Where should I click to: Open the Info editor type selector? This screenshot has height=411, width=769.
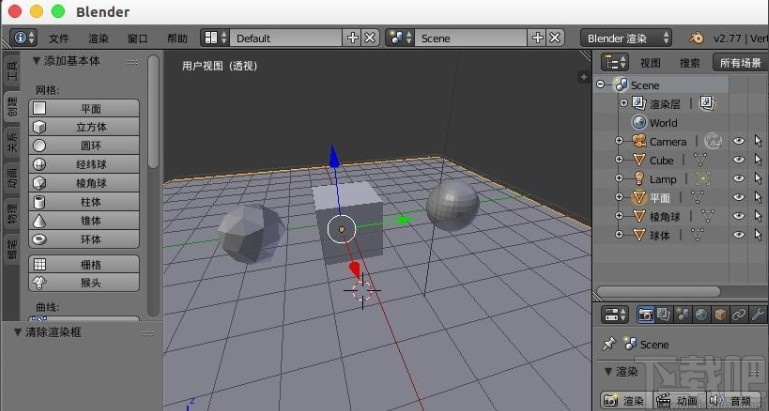24,38
